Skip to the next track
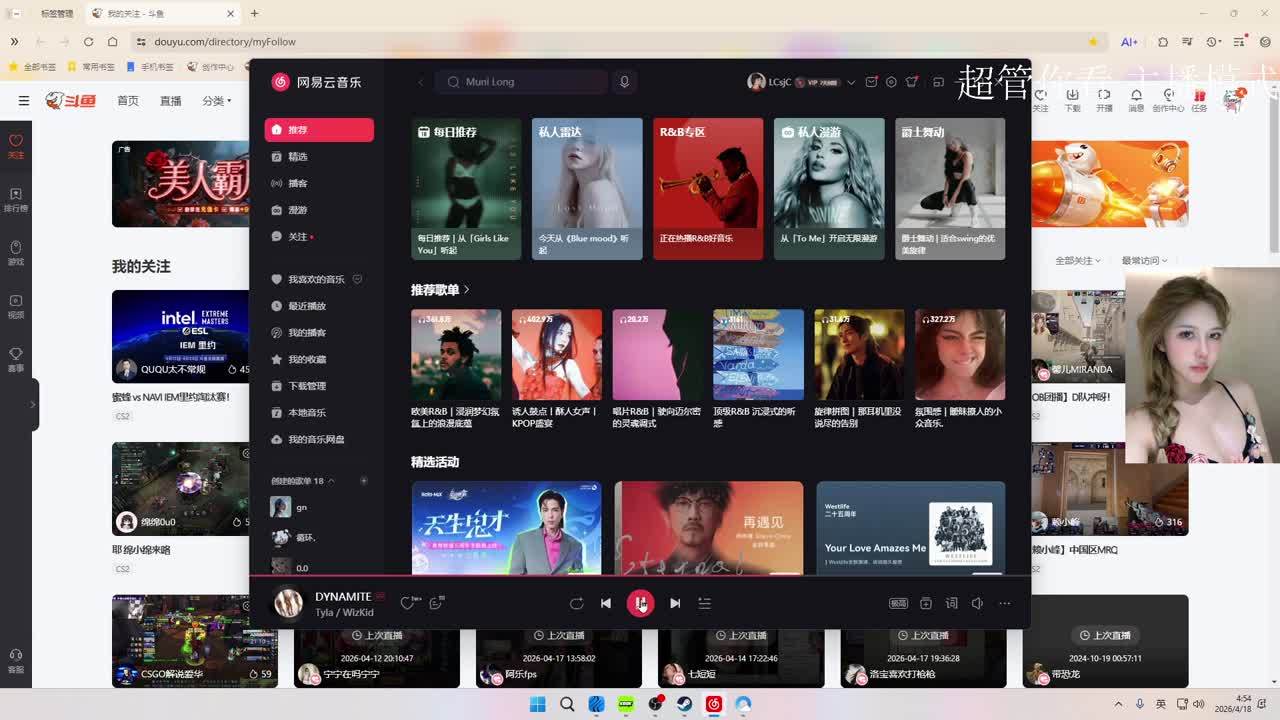This screenshot has height=720, width=1280. (x=675, y=603)
